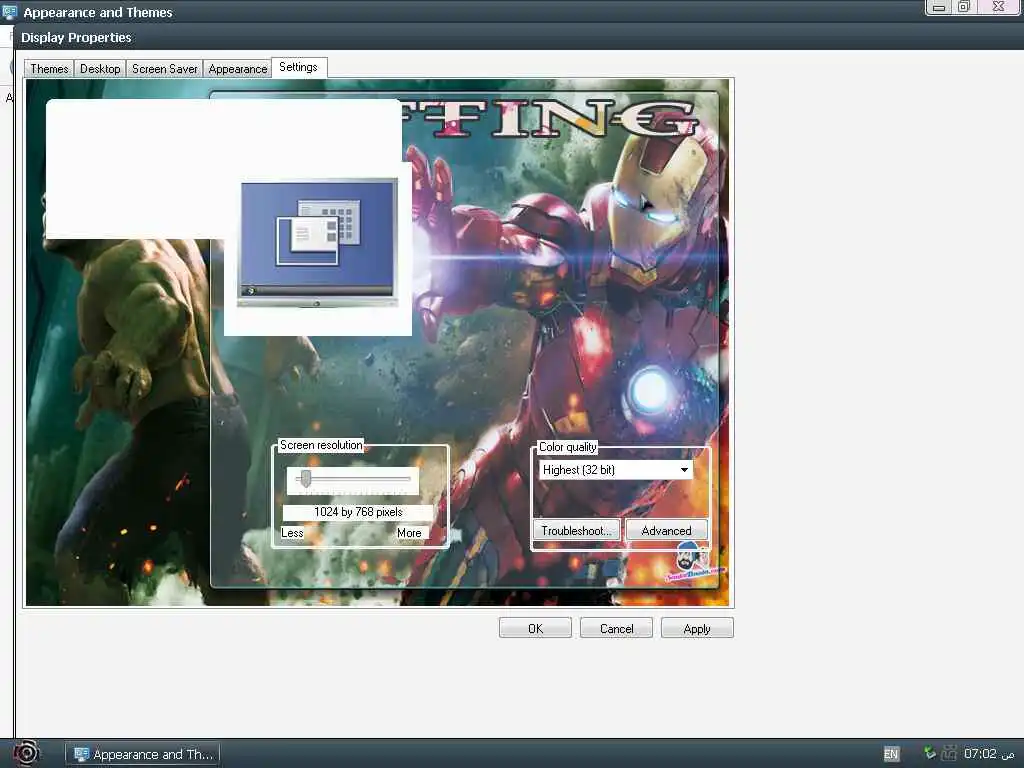Click the Appearance and Themes title bar icon
The width and height of the screenshot is (1024, 768).
pyautogui.click(x=9, y=12)
